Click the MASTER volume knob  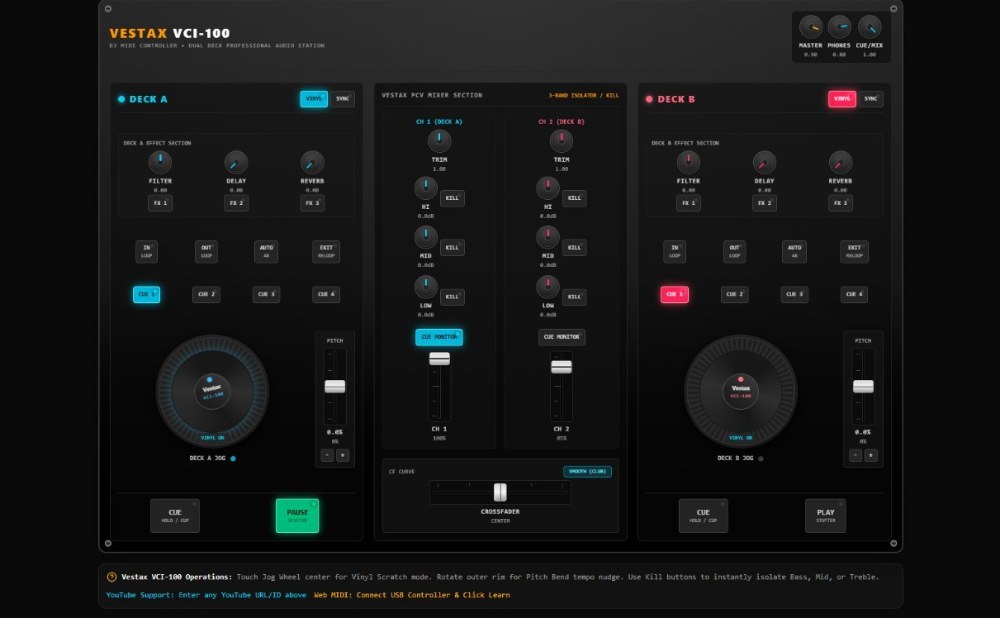point(811,27)
